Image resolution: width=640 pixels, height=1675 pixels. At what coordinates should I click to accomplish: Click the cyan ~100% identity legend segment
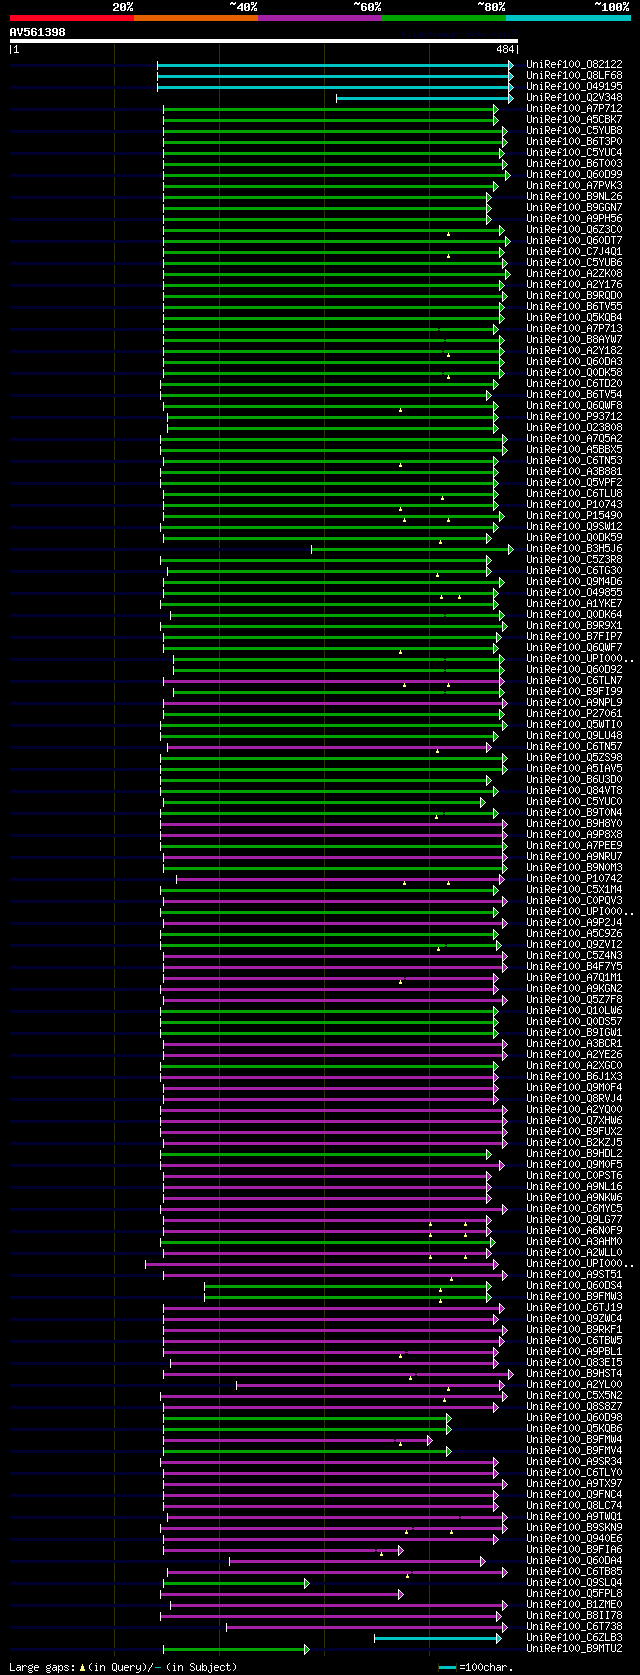tap(568, 18)
